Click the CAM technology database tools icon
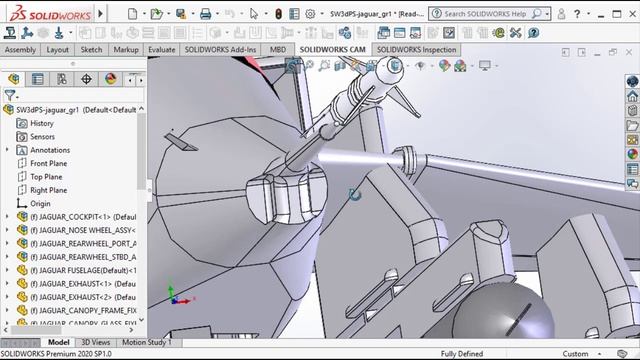 [516, 33]
